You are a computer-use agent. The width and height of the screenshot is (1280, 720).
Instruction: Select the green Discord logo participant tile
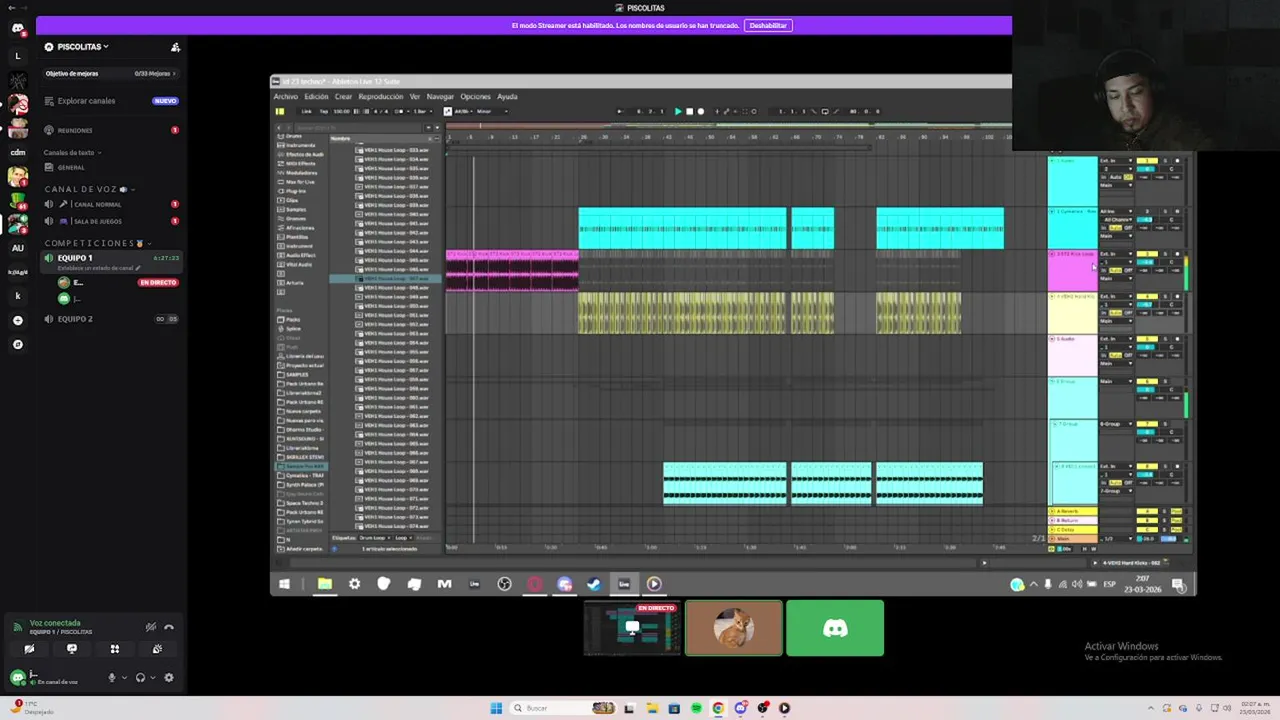(835, 628)
